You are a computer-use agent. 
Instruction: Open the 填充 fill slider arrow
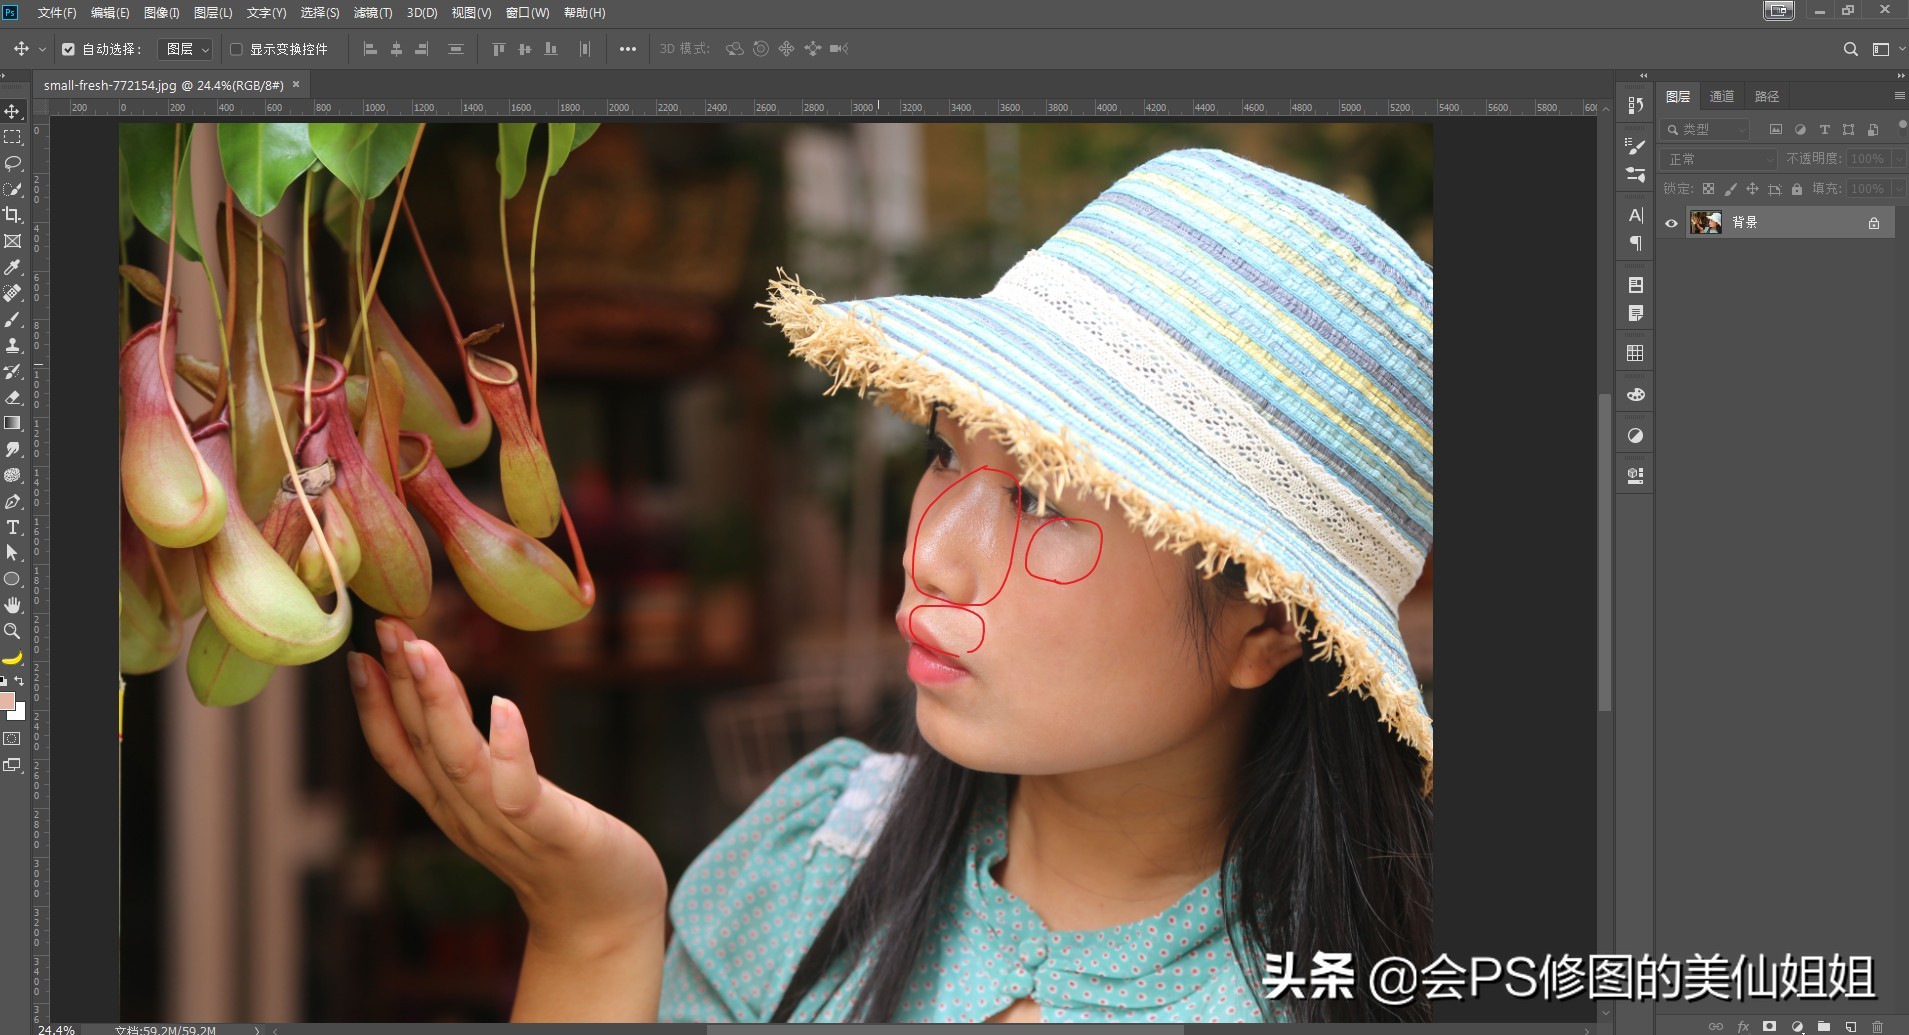point(1899,189)
